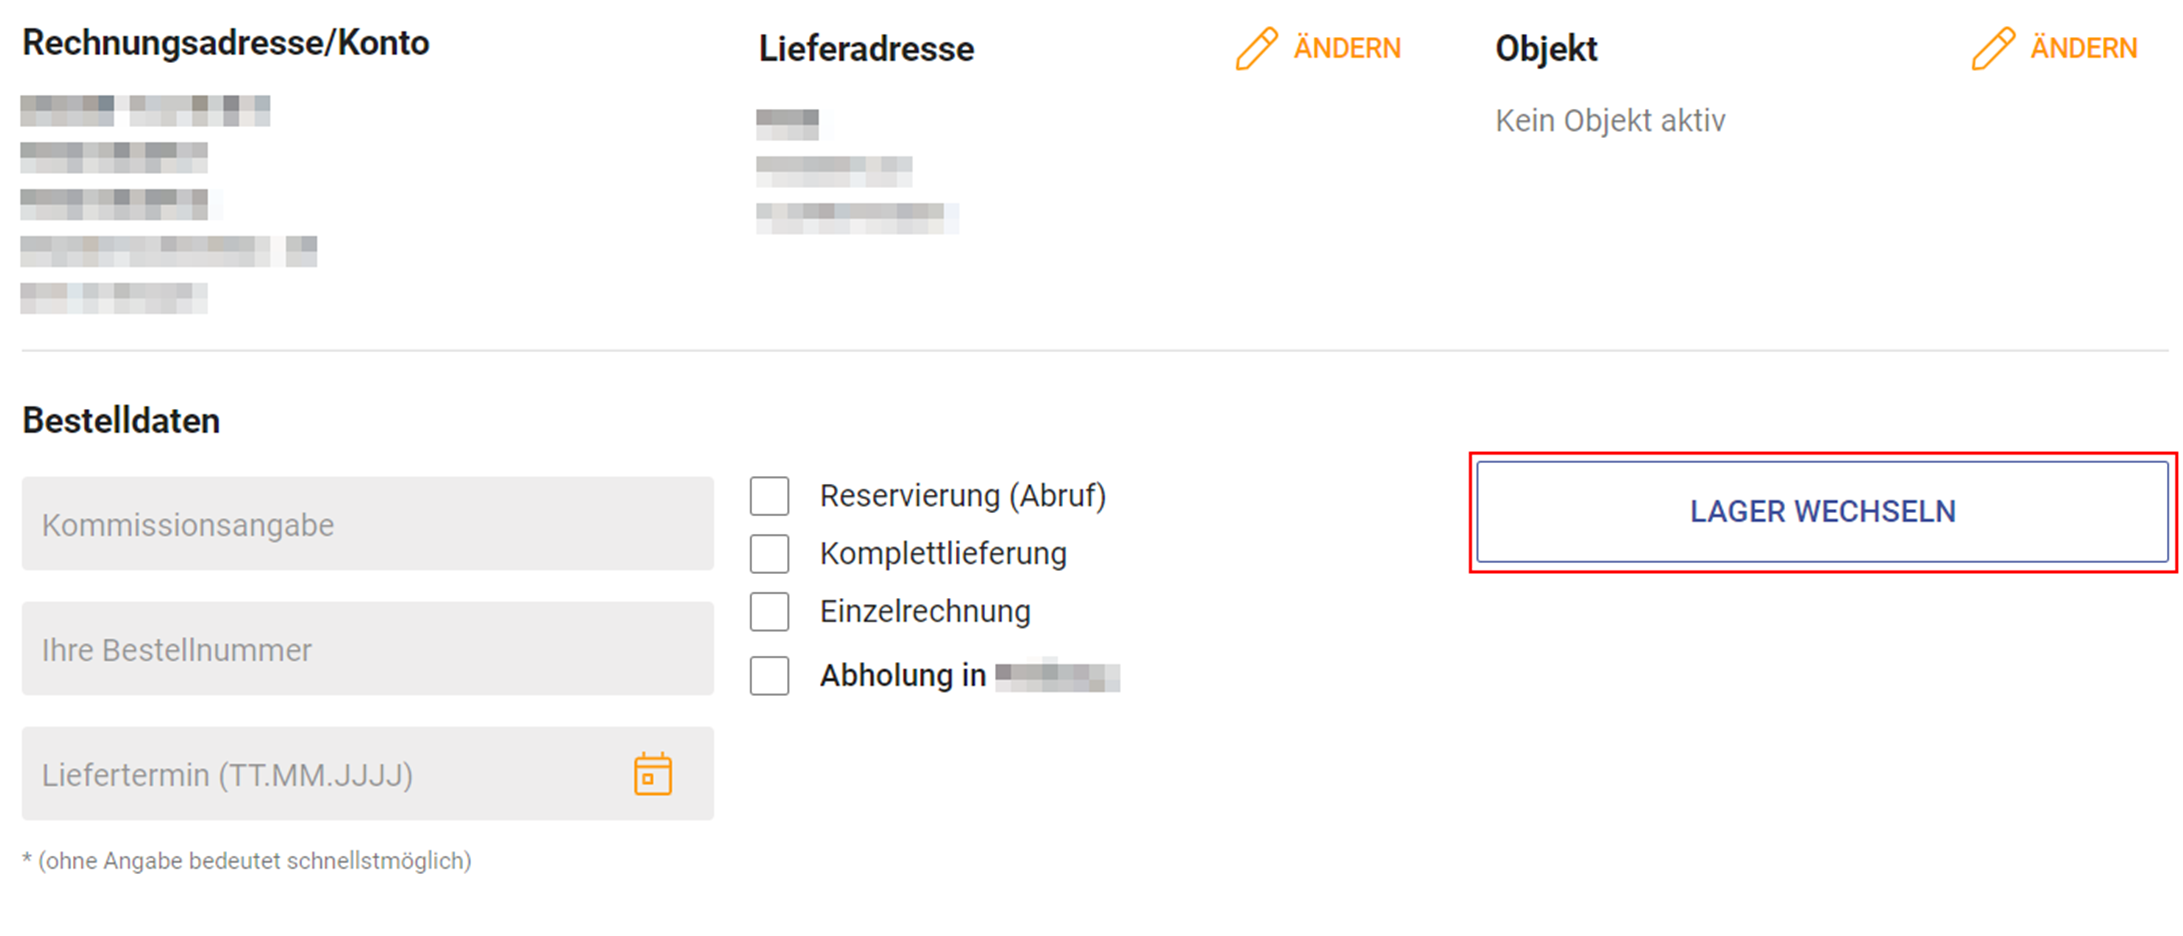
Task: Click the ÄNDERN link for Objekt
Action: point(2083,48)
